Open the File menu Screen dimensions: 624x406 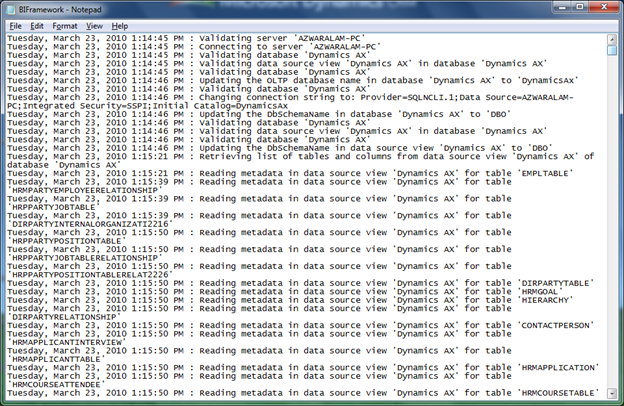(16, 26)
